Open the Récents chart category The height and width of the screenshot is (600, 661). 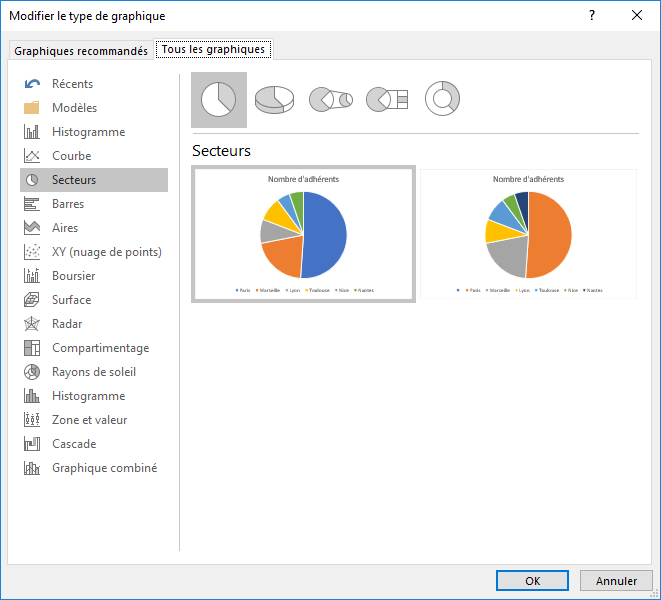[x=72, y=84]
